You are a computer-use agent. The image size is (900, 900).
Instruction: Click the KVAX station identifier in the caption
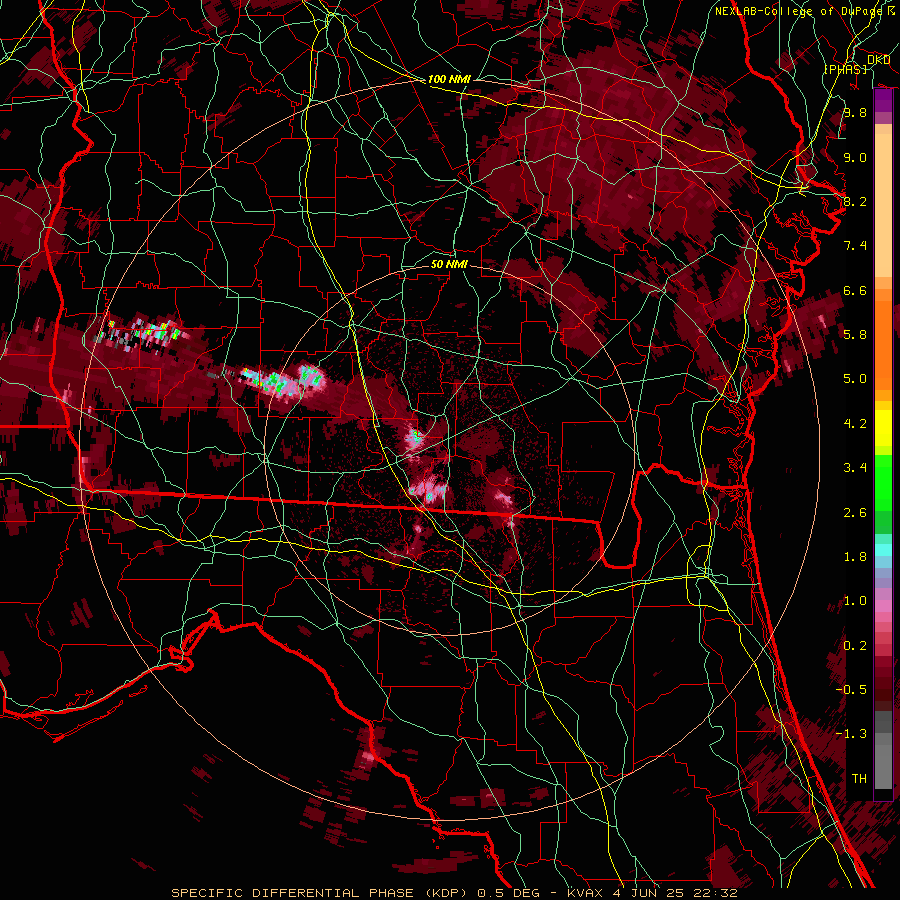point(587,893)
